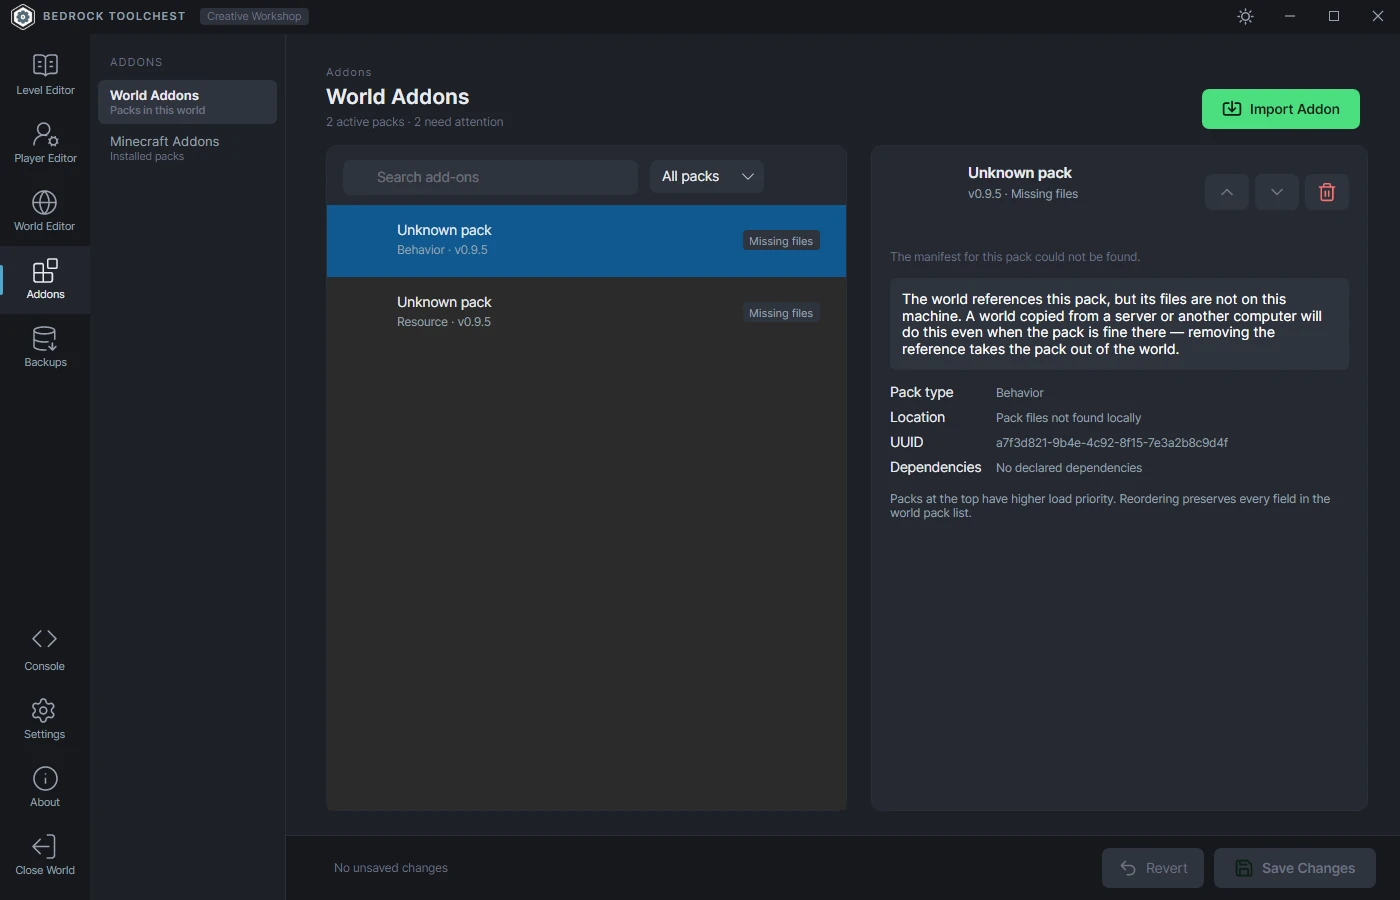Click the Save Changes button

(1295, 868)
